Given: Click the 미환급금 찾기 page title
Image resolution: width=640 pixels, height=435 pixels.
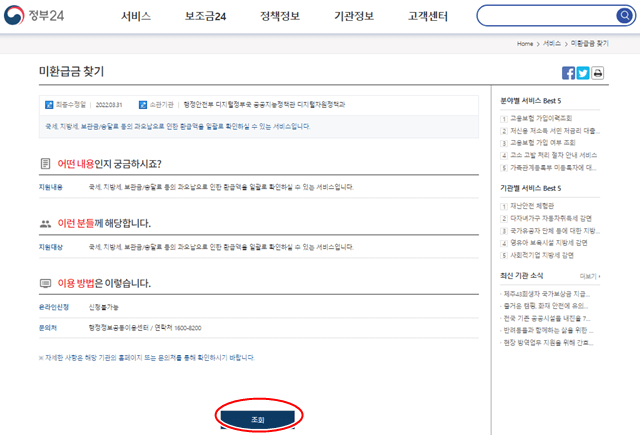Looking at the screenshot, I should [71, 71].
